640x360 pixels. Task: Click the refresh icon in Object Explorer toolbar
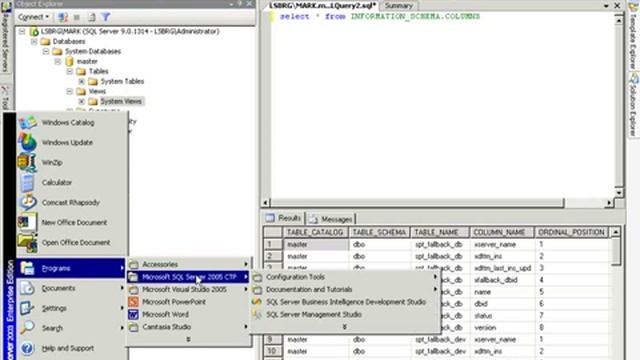point(92,17)
